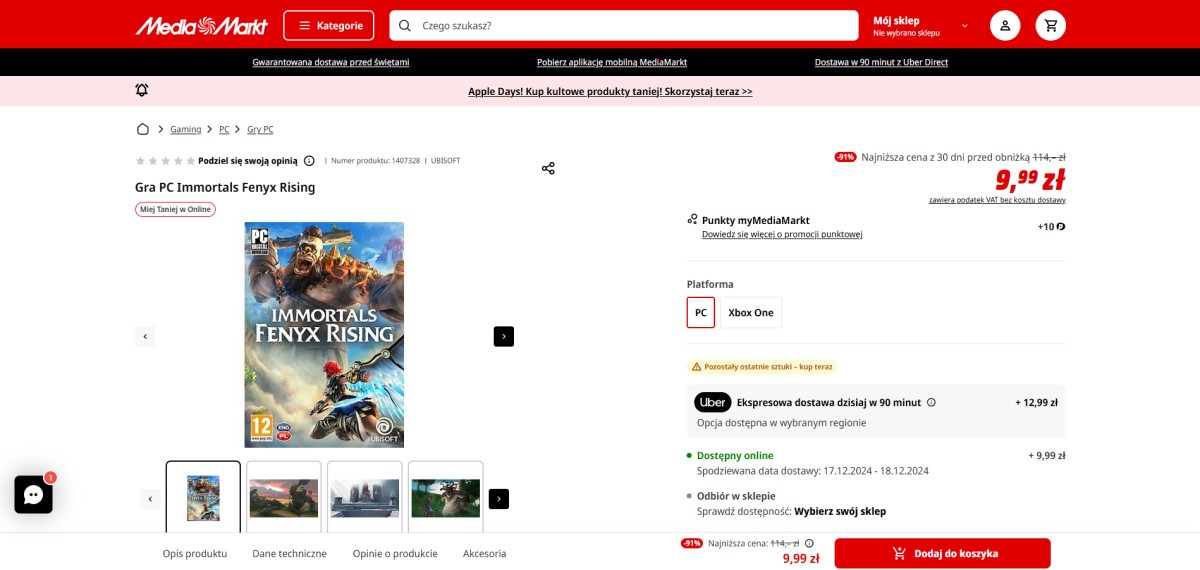Image resolution: width=1200 pixels, height=570 pixels.
Task: Click 'zawiera podatek VAT bez kosztu dostawy' link
Action: point(997,200)
